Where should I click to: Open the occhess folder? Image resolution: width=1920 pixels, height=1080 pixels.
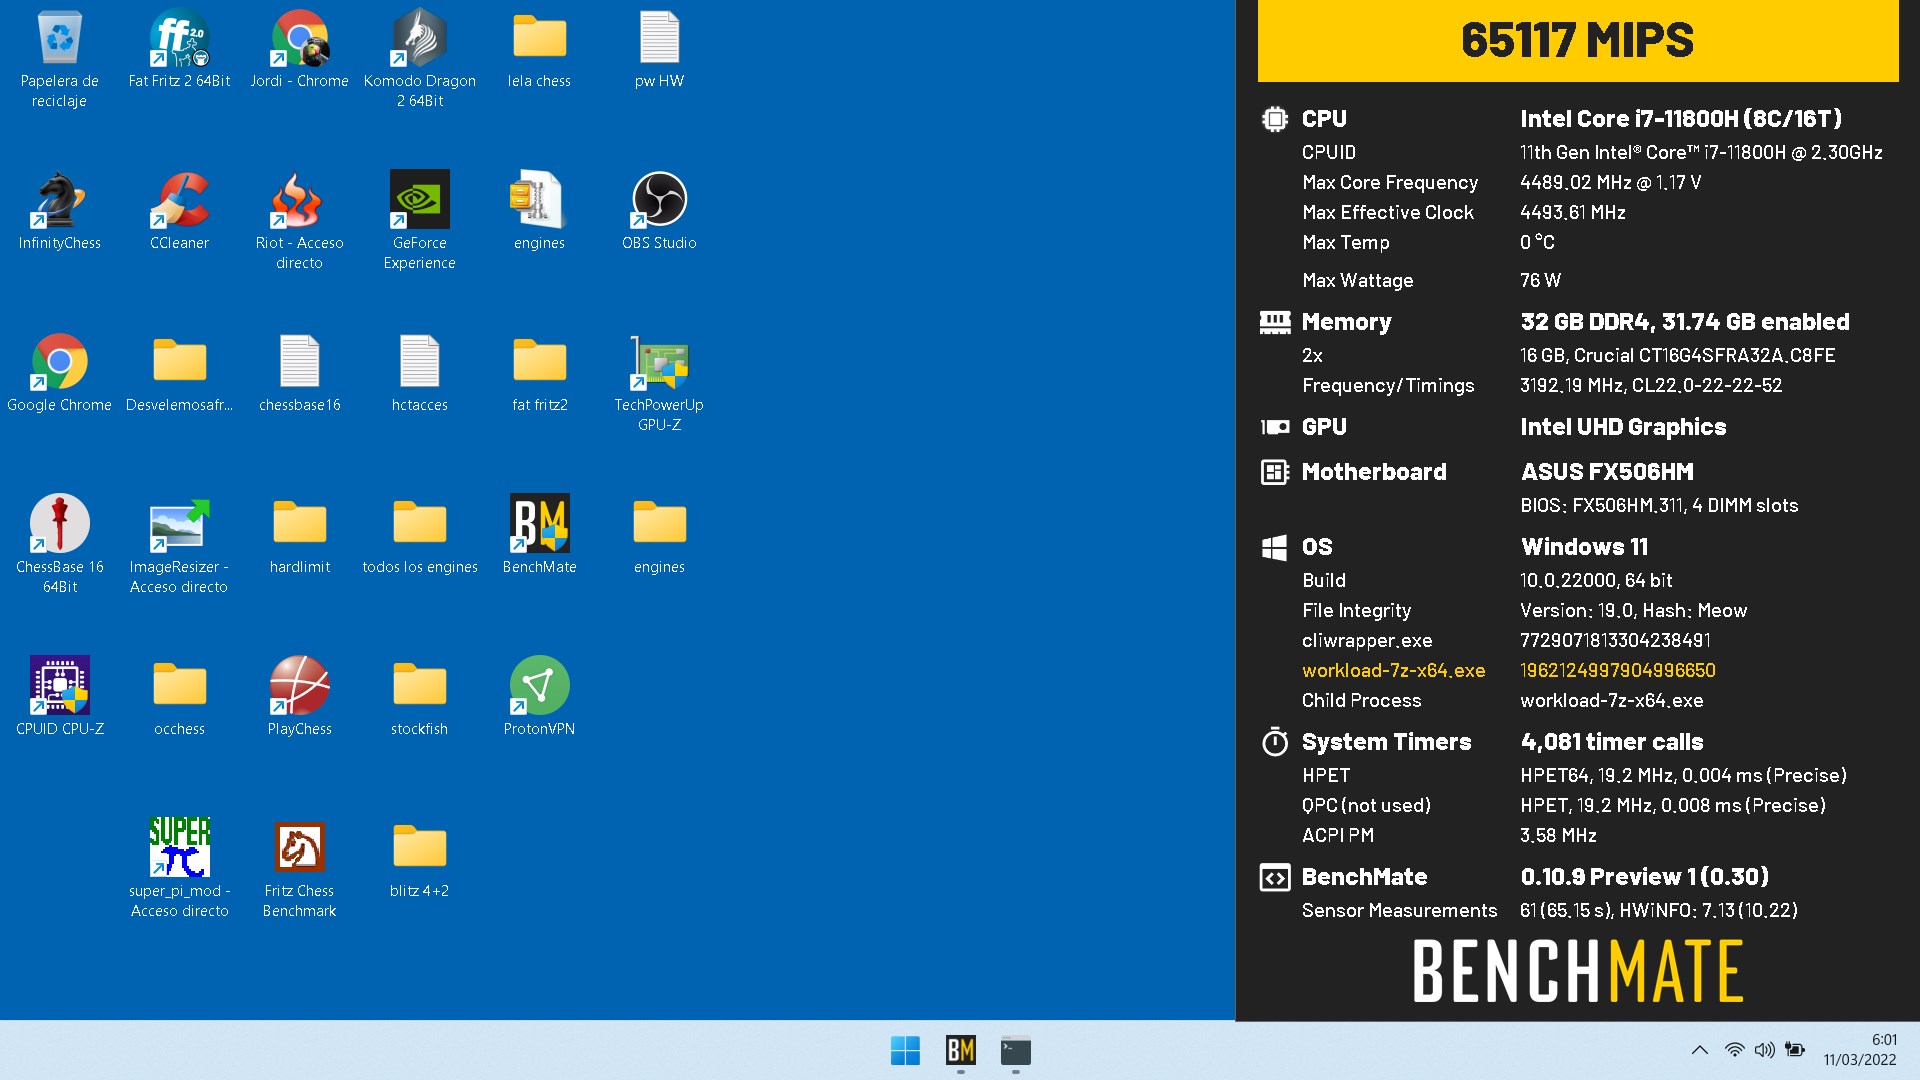tap(179, 696)
